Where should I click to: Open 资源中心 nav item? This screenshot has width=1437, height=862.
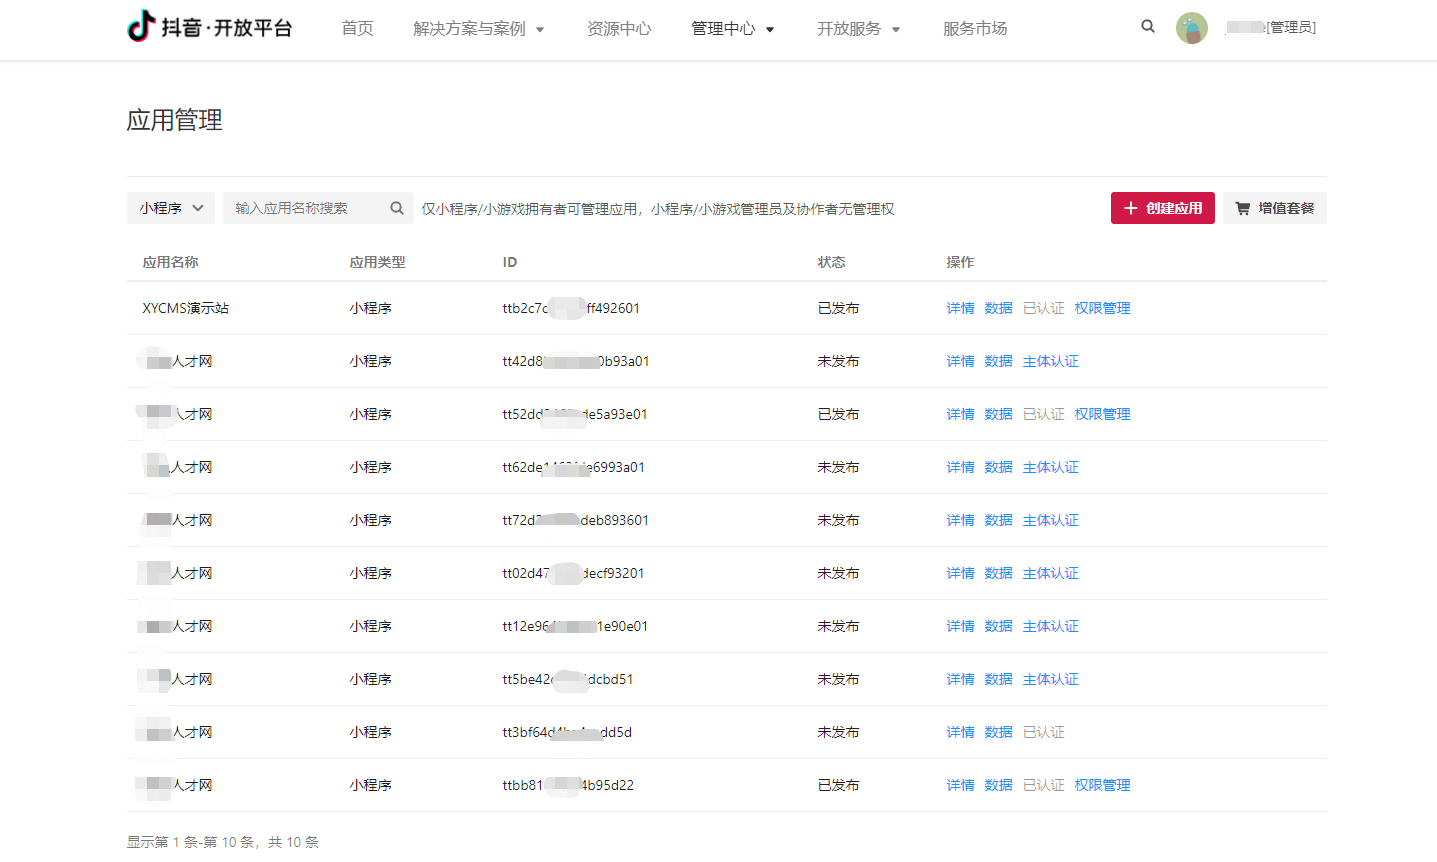tap(619, 29)
